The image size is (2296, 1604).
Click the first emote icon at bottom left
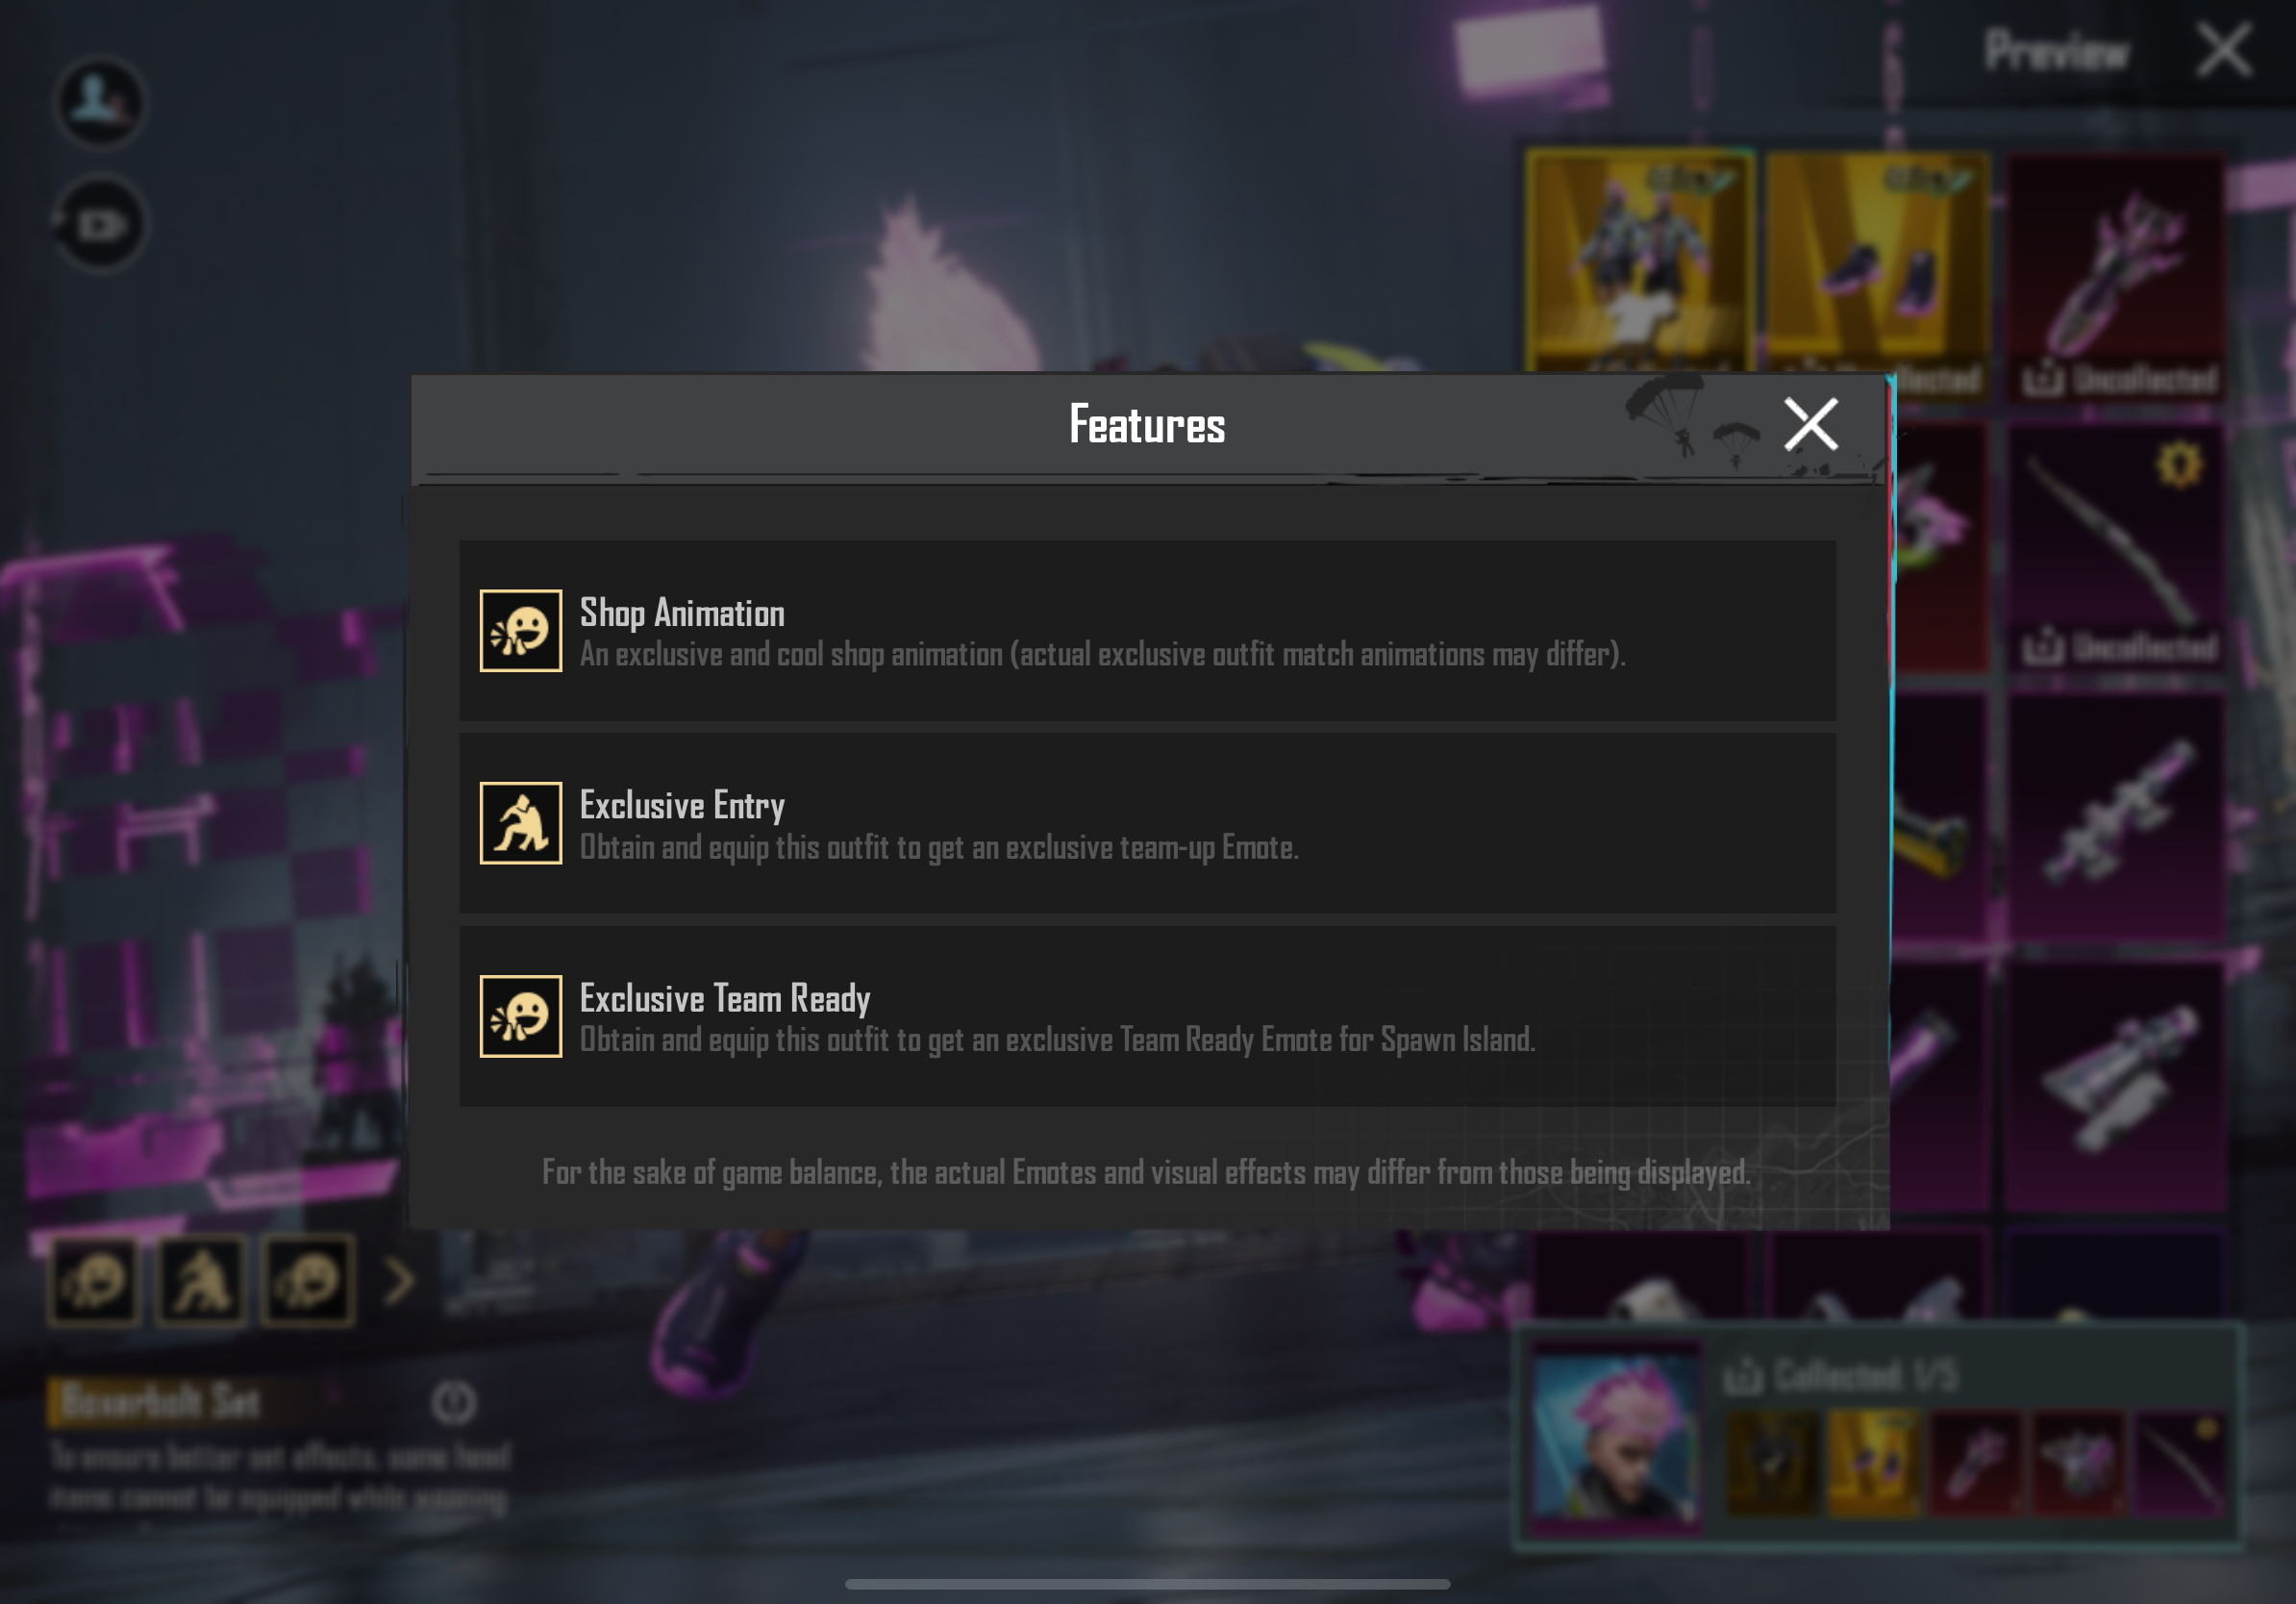pos(94,1280)
